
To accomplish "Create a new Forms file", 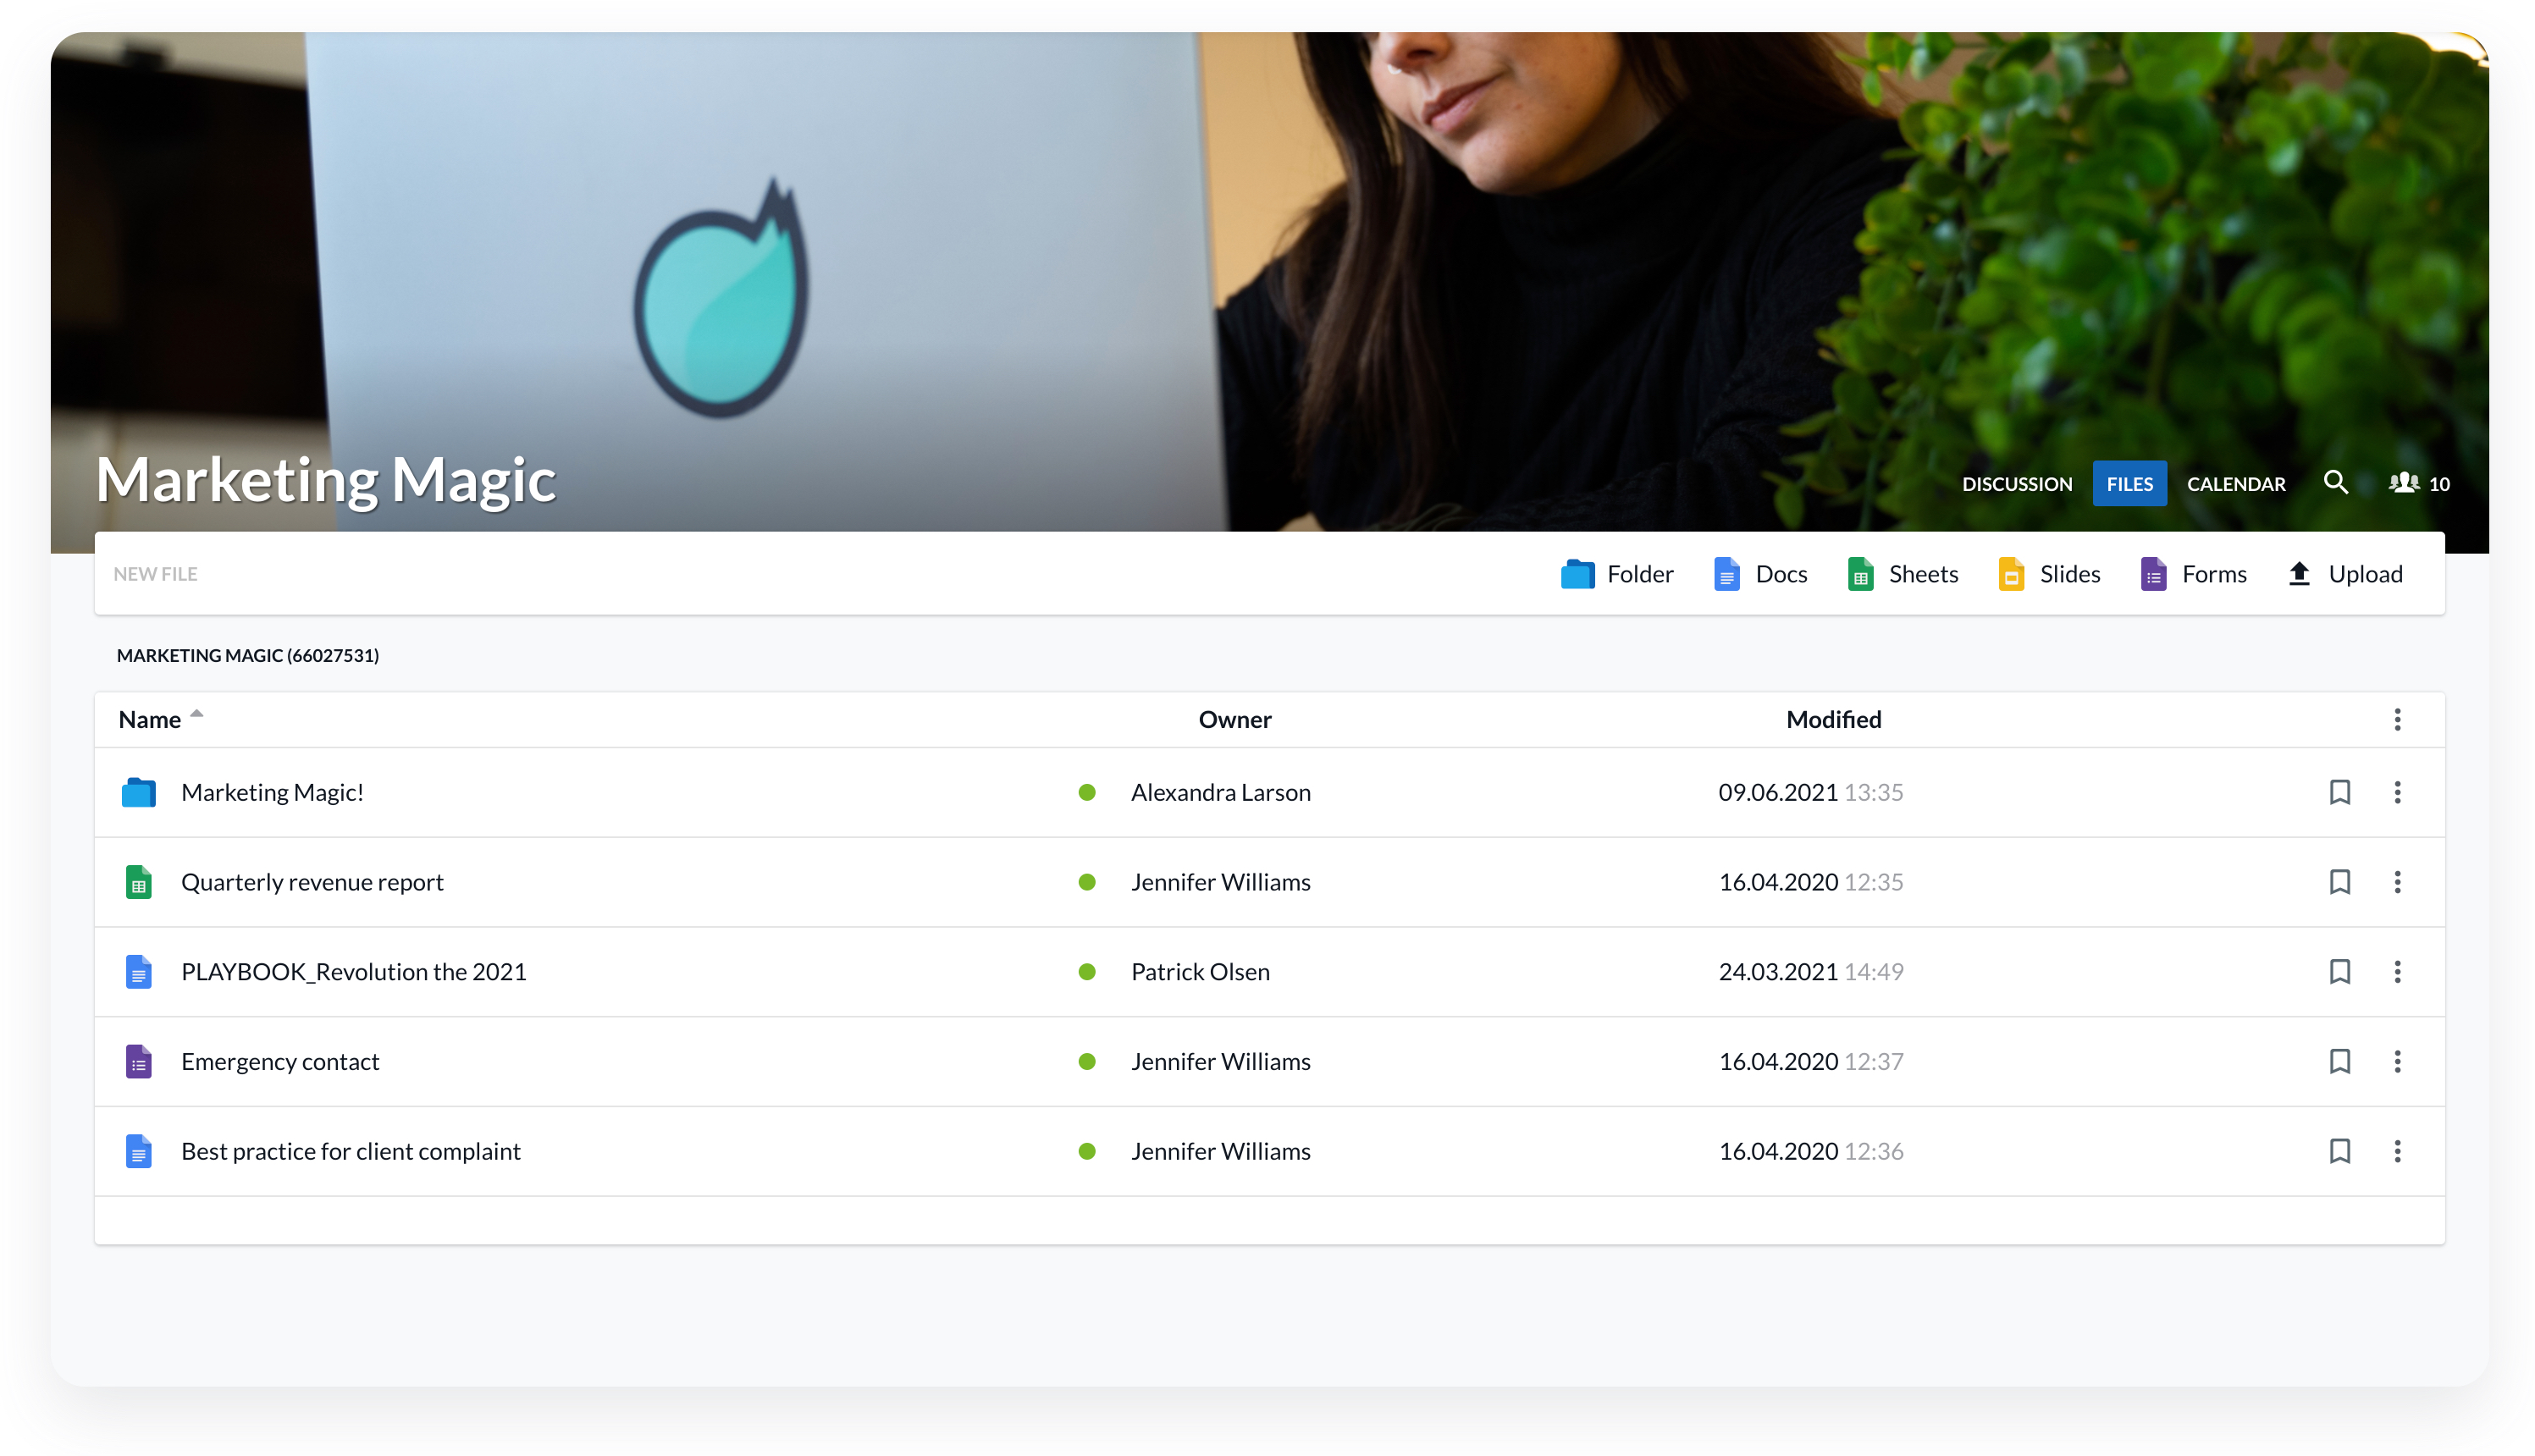I will pyautogui.click(x=2192, y=574).
